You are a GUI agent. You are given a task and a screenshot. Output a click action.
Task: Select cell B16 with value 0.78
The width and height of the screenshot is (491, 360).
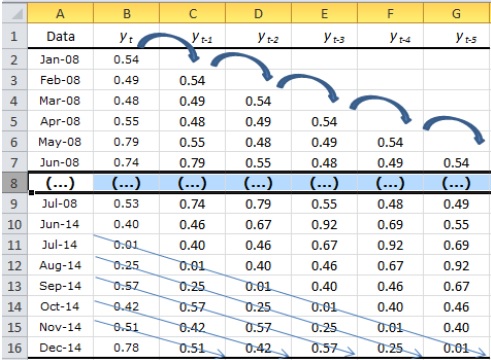[x=126, y=348]
